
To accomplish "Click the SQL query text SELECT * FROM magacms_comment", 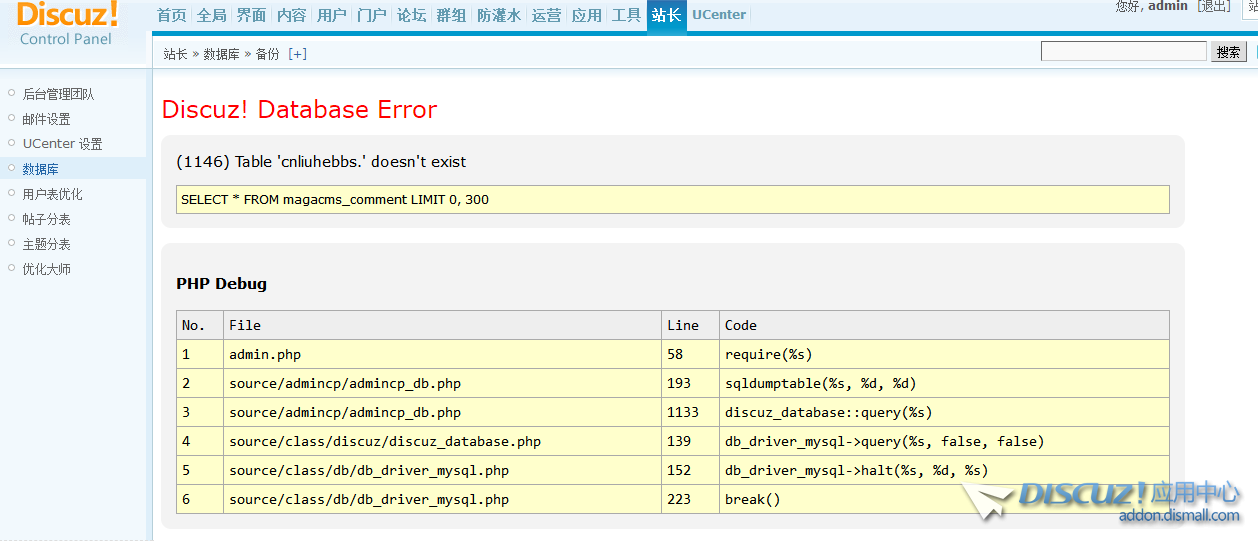I will tap(335, 199).
